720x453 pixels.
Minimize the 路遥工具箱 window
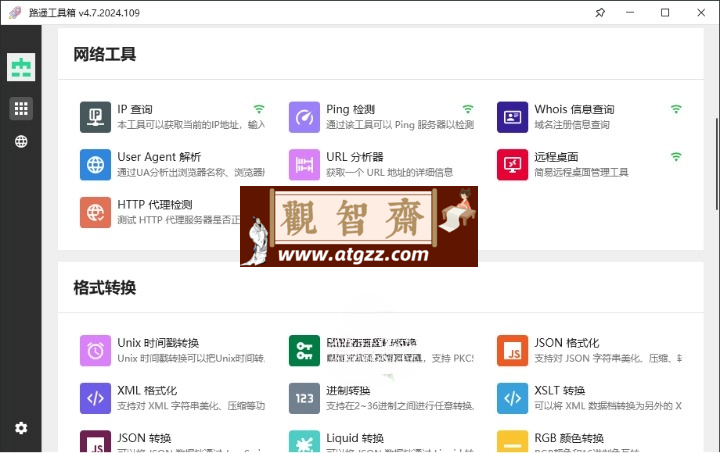(x=630, y=13)
